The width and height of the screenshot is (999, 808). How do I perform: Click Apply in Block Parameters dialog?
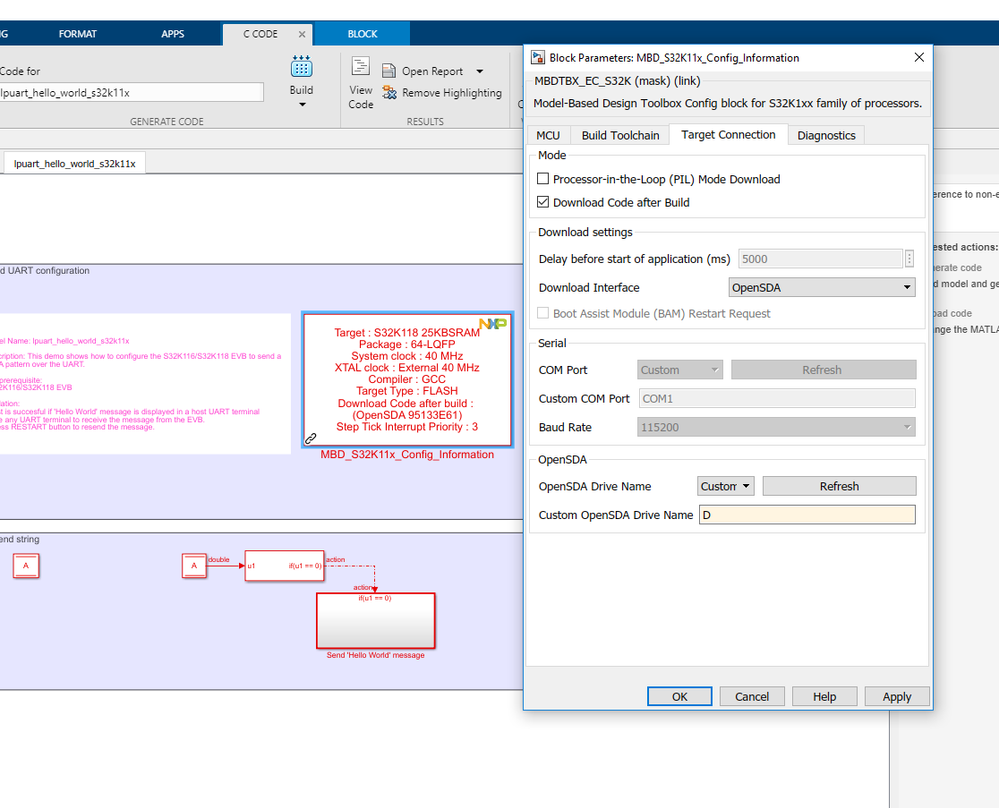(x=897, y=696)
